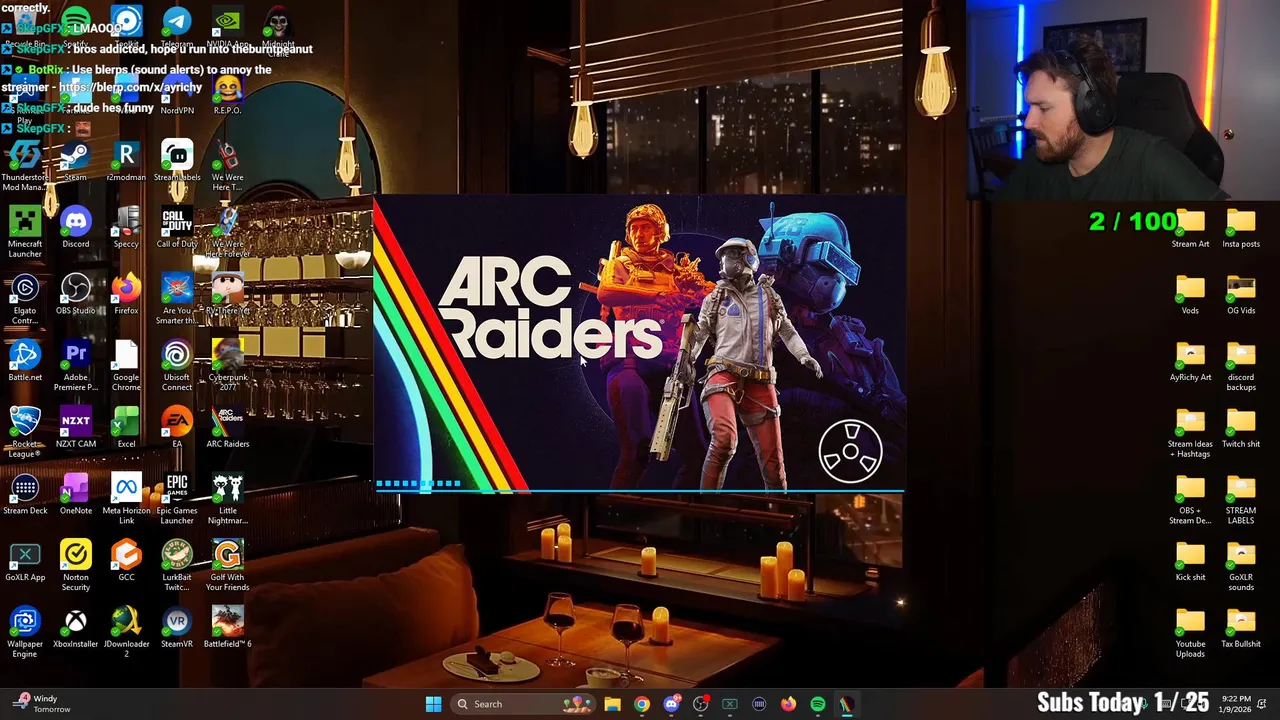This screenshot has height=720, width=1280.
Task: Open the XboxInstaller desktop icon
Action: coord(76,628)
